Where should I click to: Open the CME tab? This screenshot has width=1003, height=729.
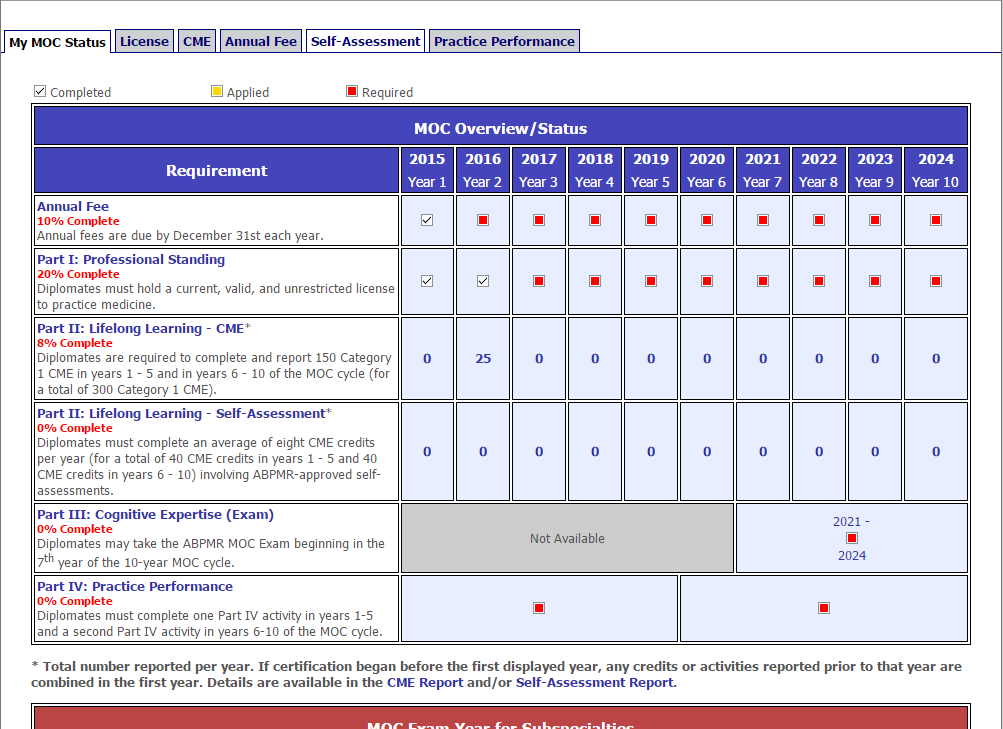[x=196, y=42]
